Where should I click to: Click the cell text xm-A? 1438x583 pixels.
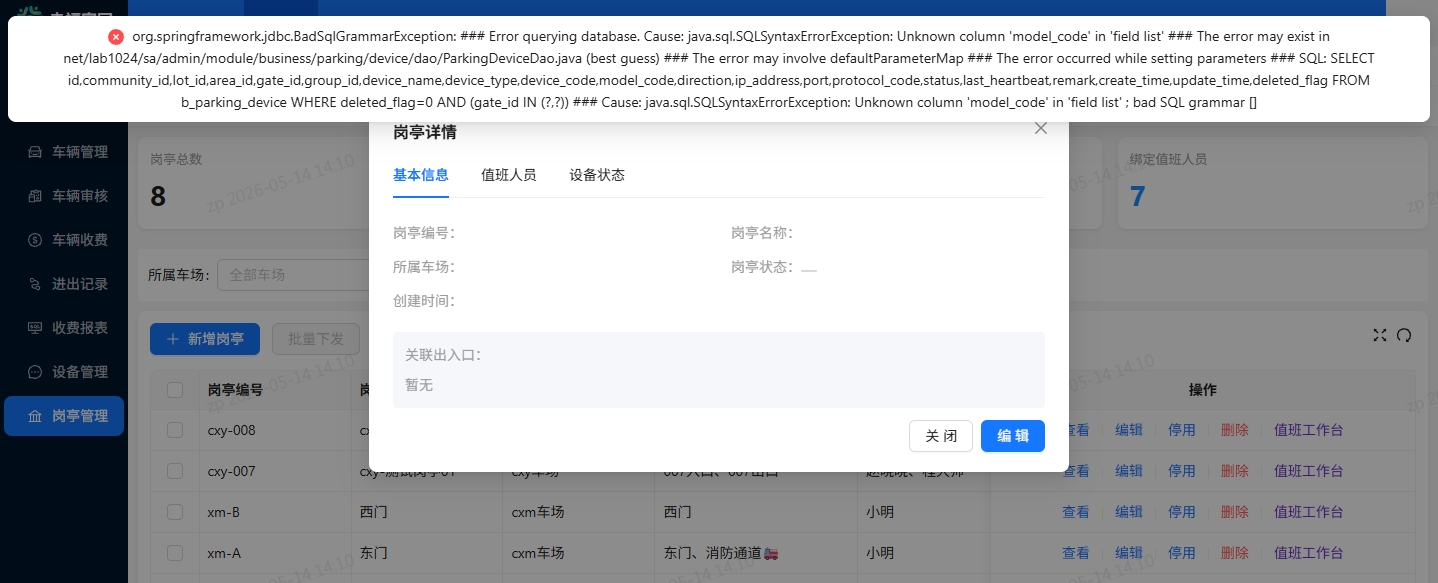(x=223, y=553)
